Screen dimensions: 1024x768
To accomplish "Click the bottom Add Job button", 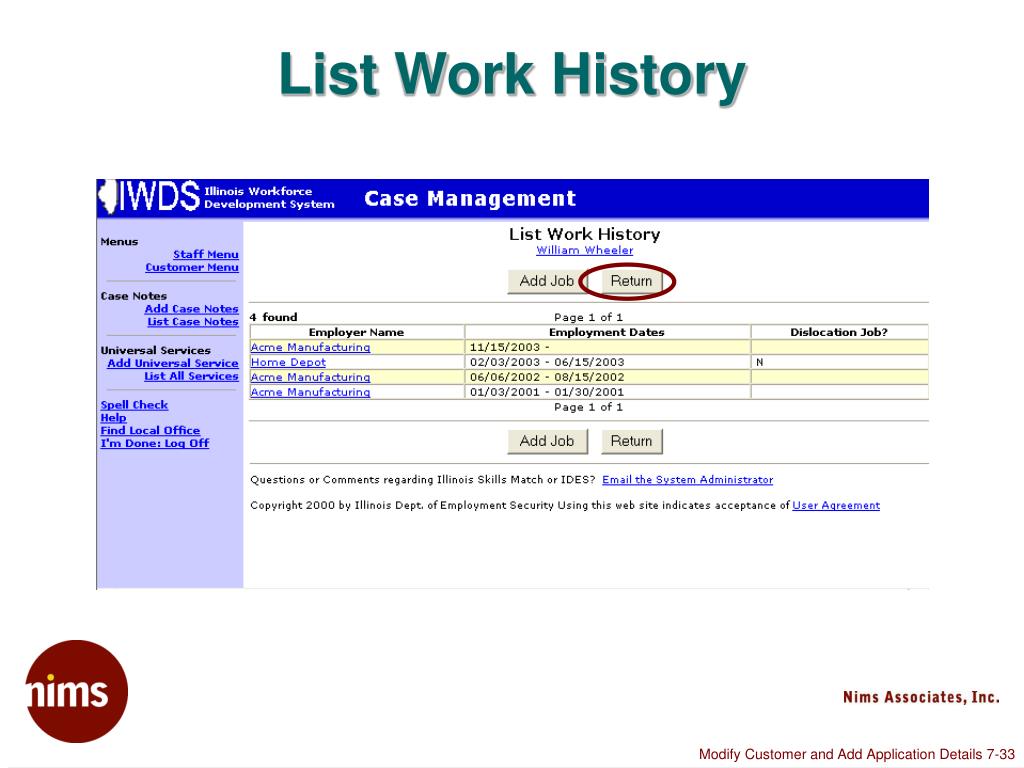I will coord(547,441).
